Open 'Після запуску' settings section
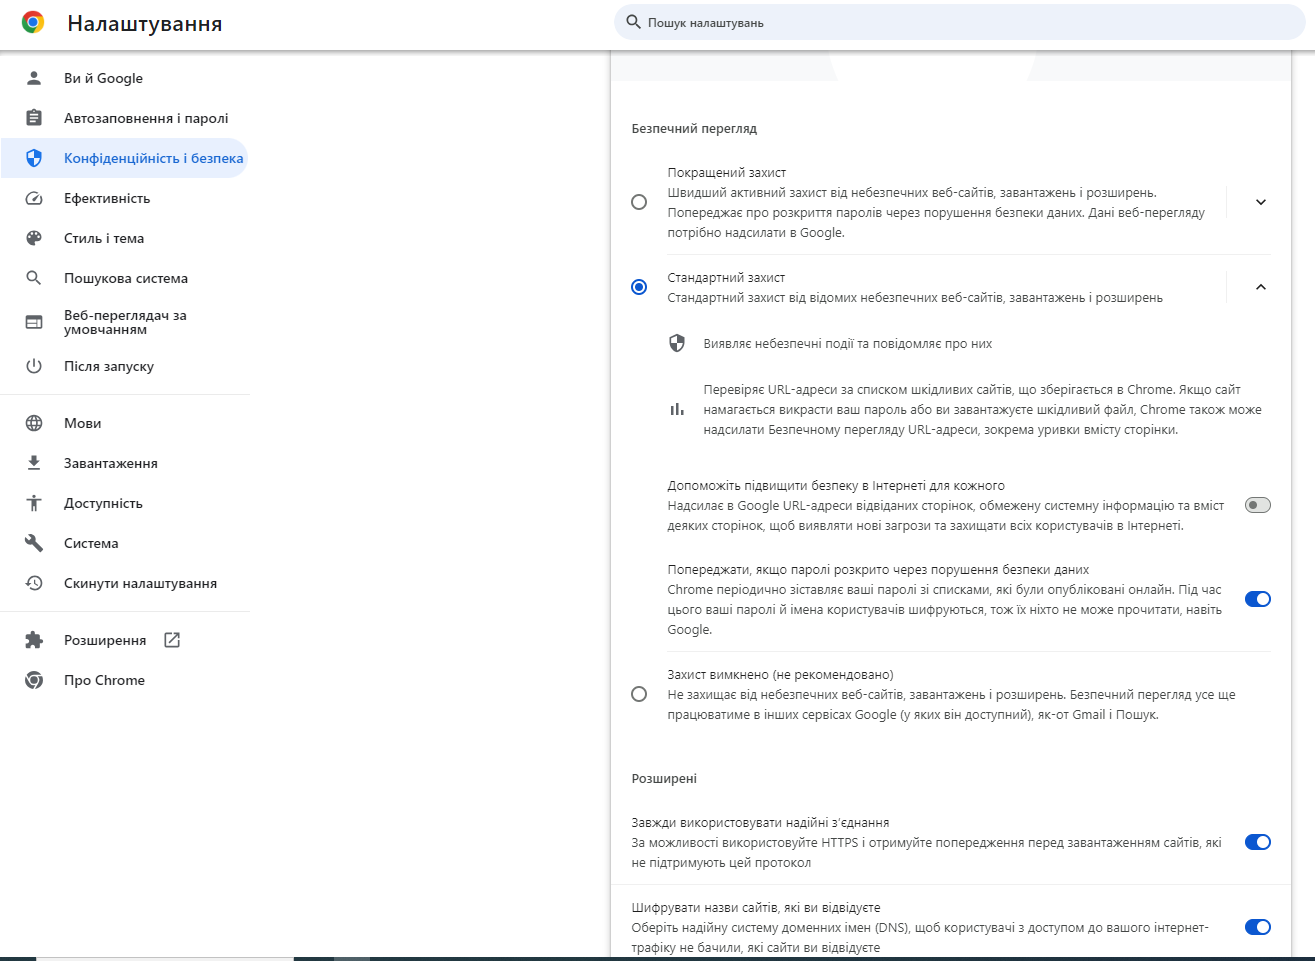 click(107, 366)
